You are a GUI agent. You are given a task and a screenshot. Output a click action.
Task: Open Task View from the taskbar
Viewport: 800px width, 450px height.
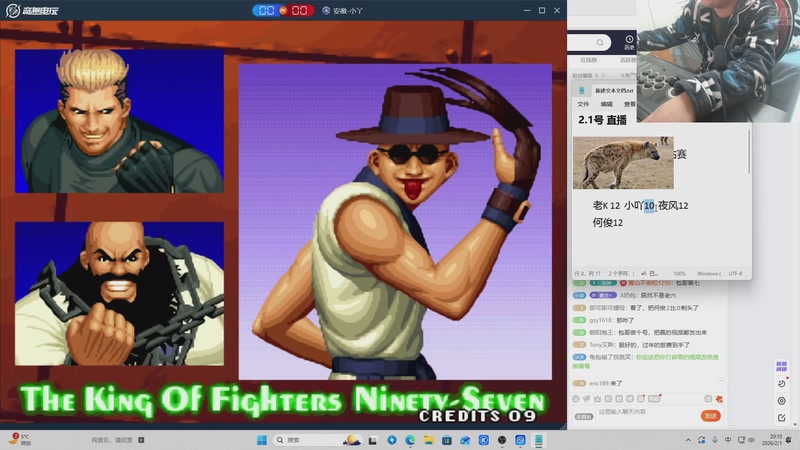[373, 440]
